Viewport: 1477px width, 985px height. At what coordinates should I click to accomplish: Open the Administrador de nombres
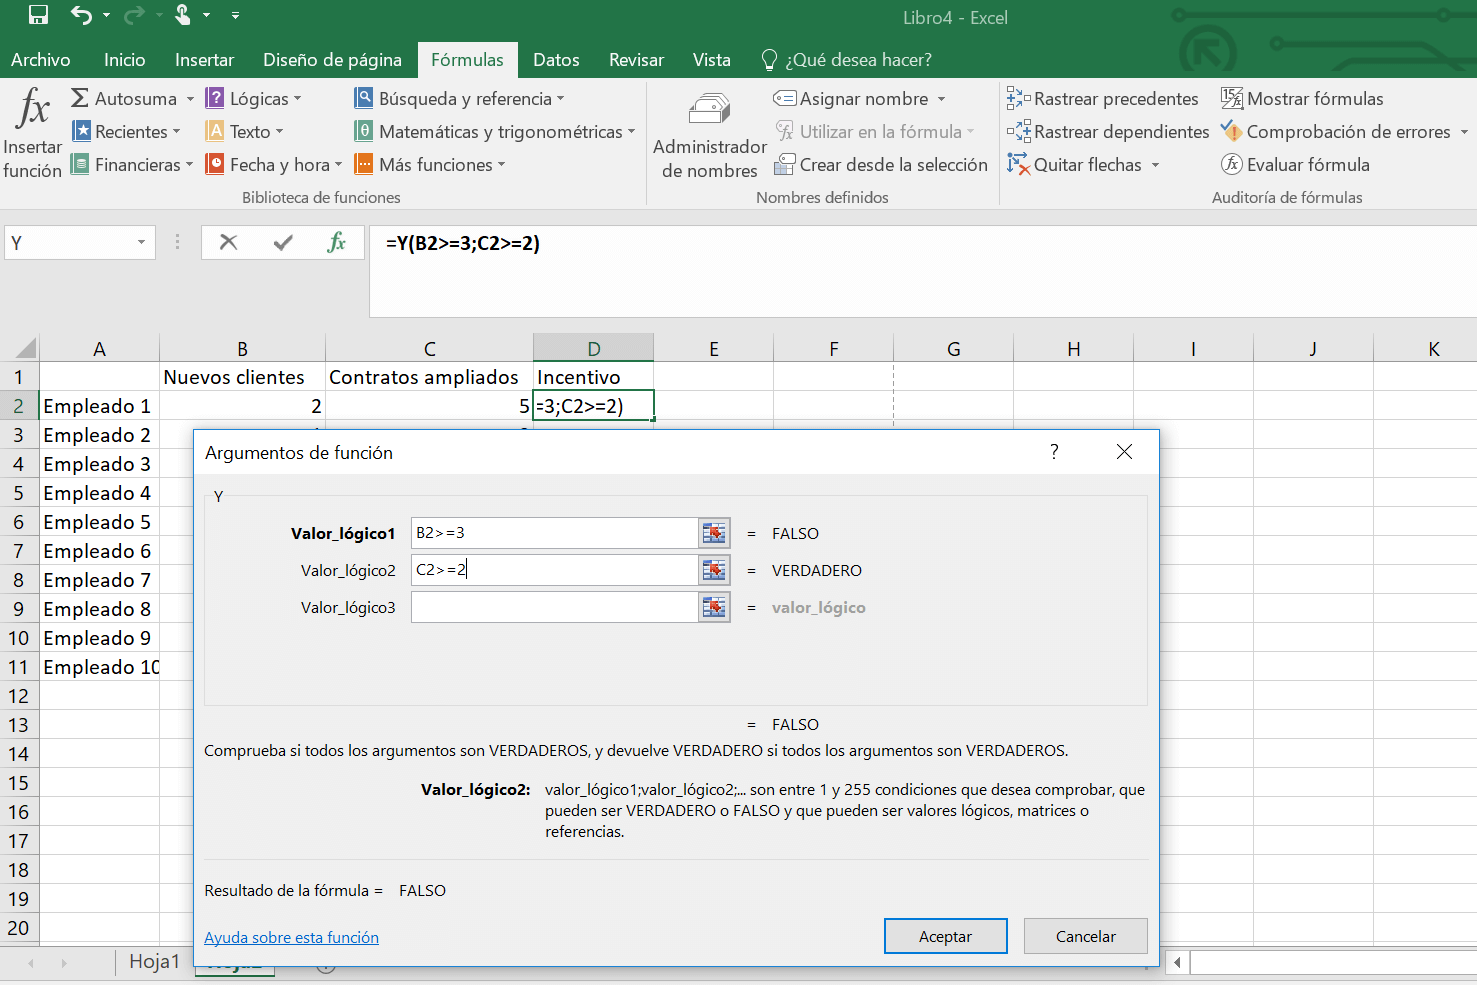point(710,135)
